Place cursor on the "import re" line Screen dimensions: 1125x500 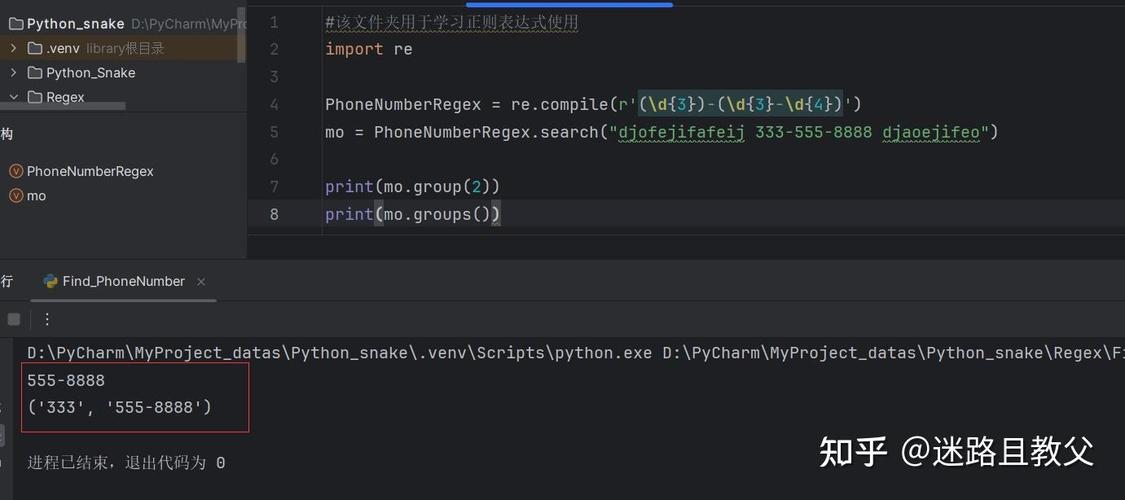pos(369,49)
